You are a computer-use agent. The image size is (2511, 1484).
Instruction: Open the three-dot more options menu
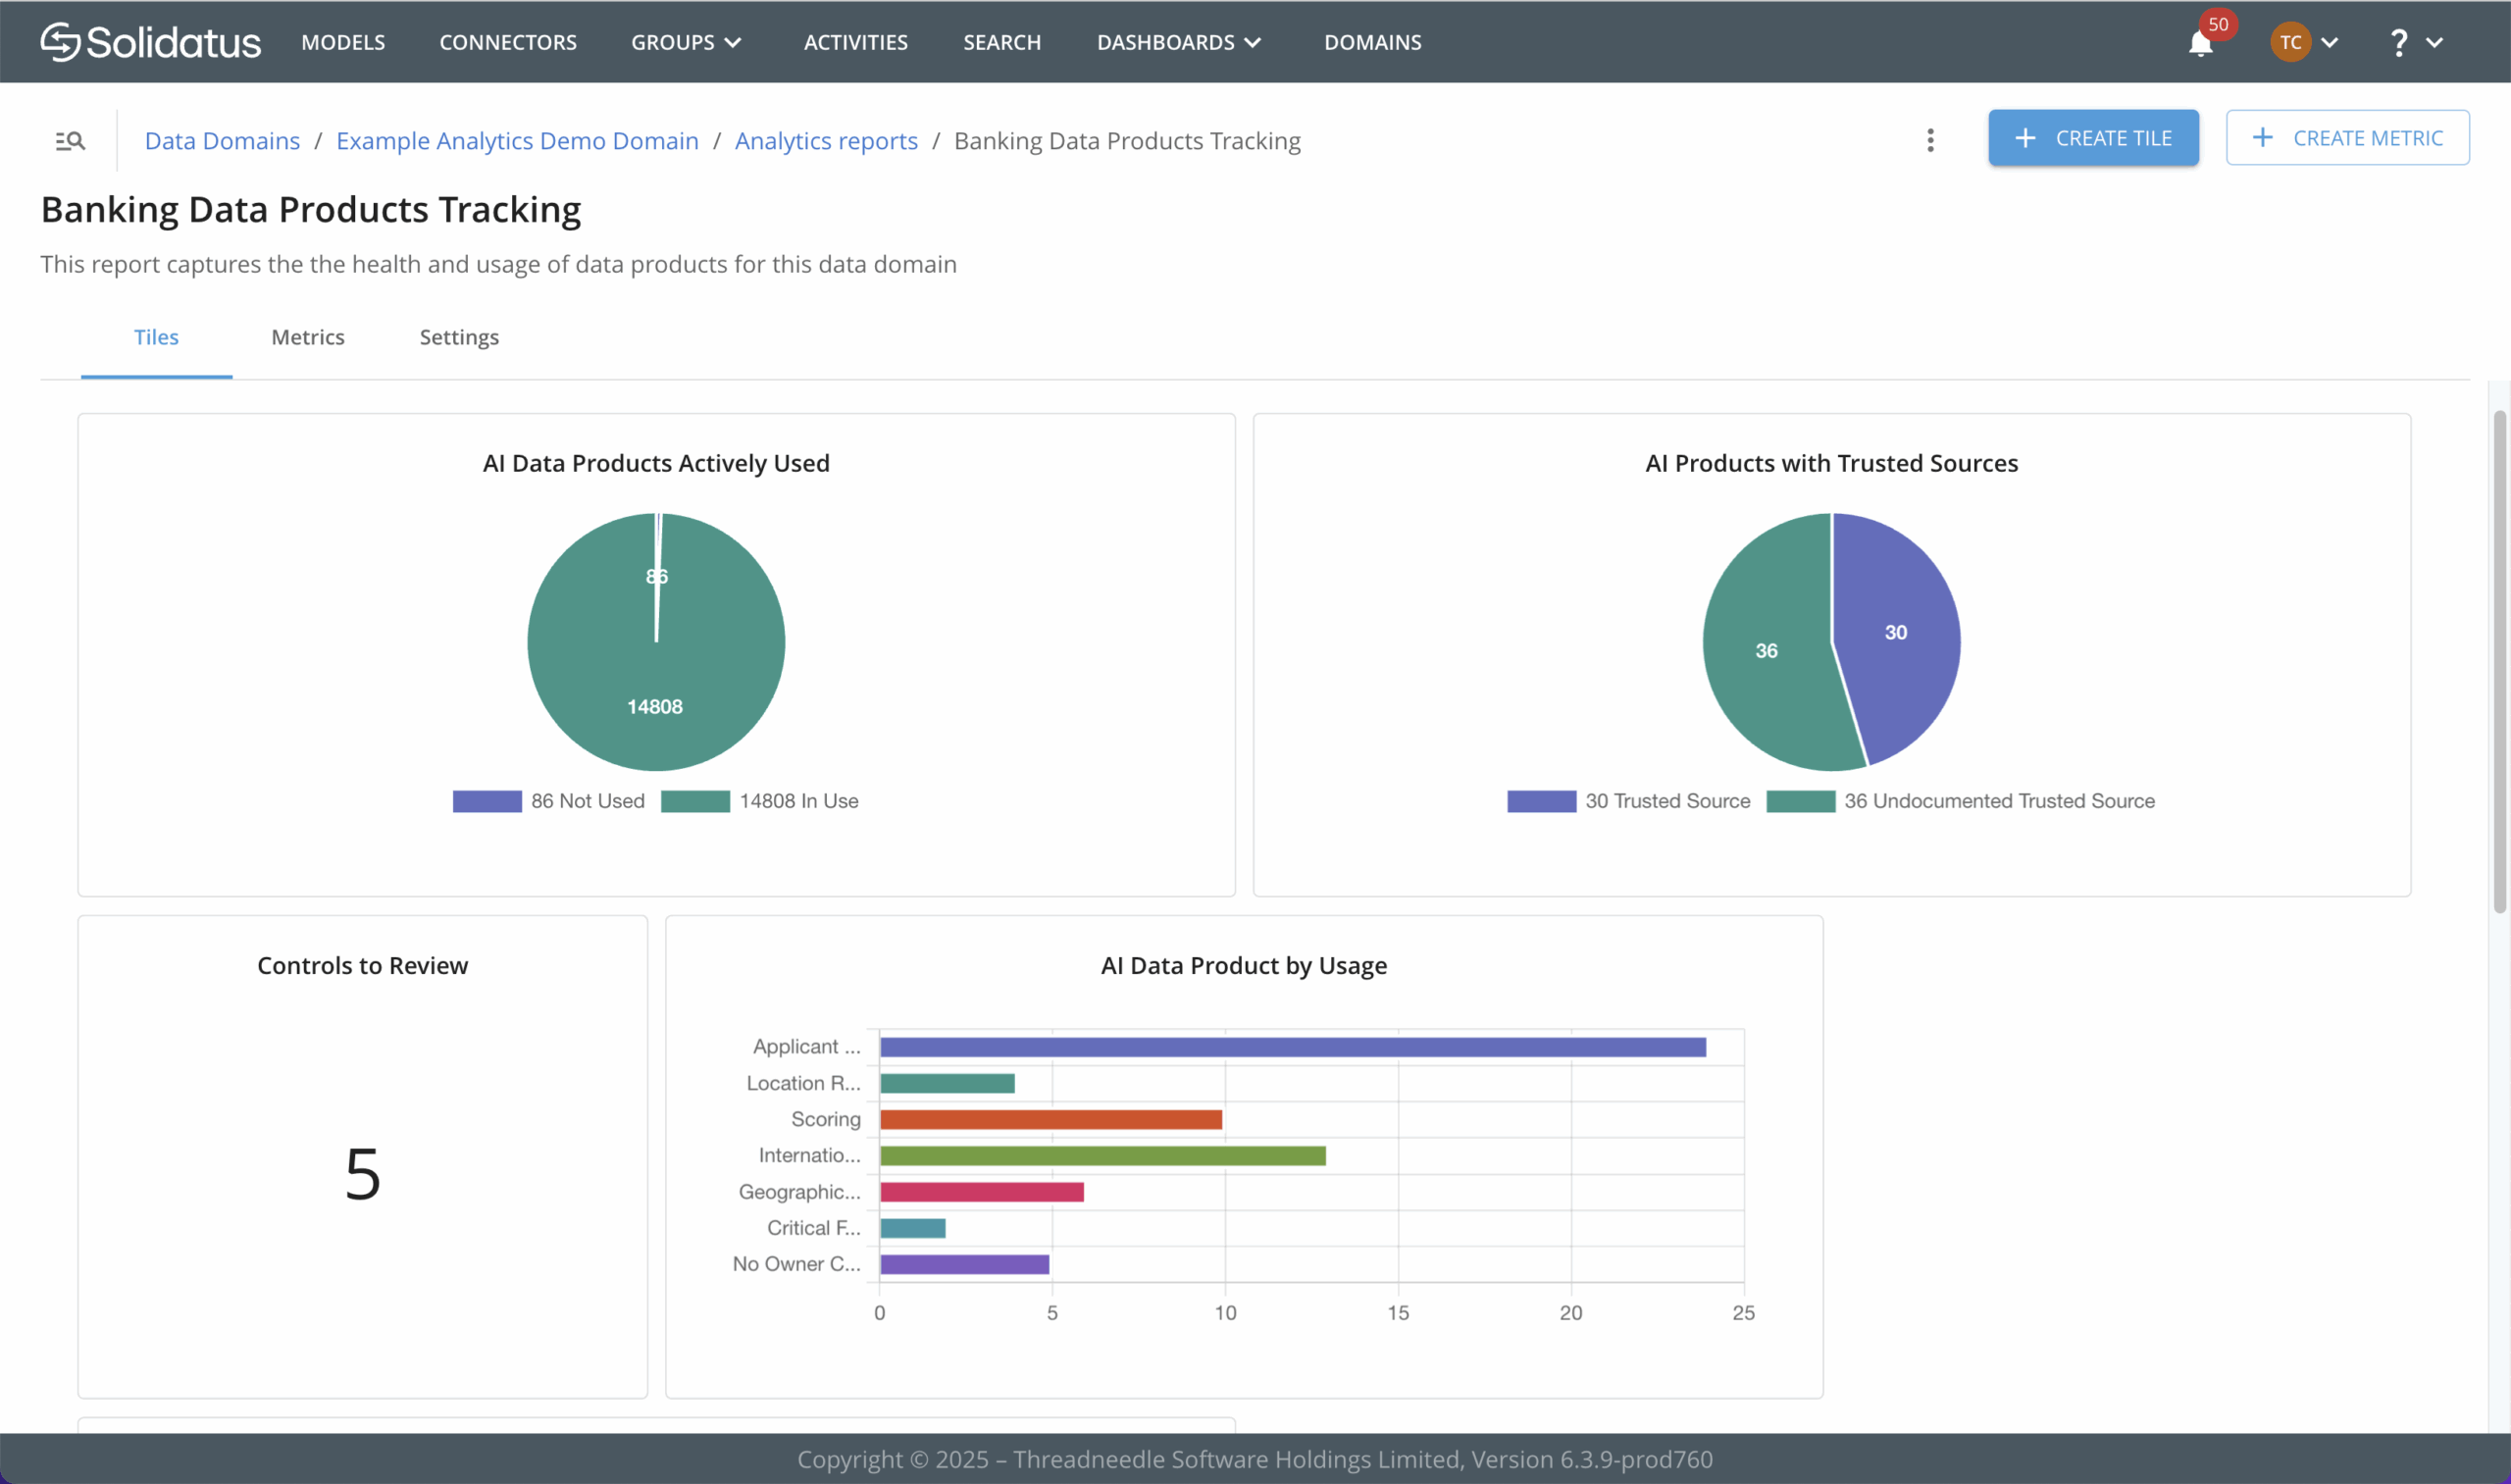(x=1930, y=140)
